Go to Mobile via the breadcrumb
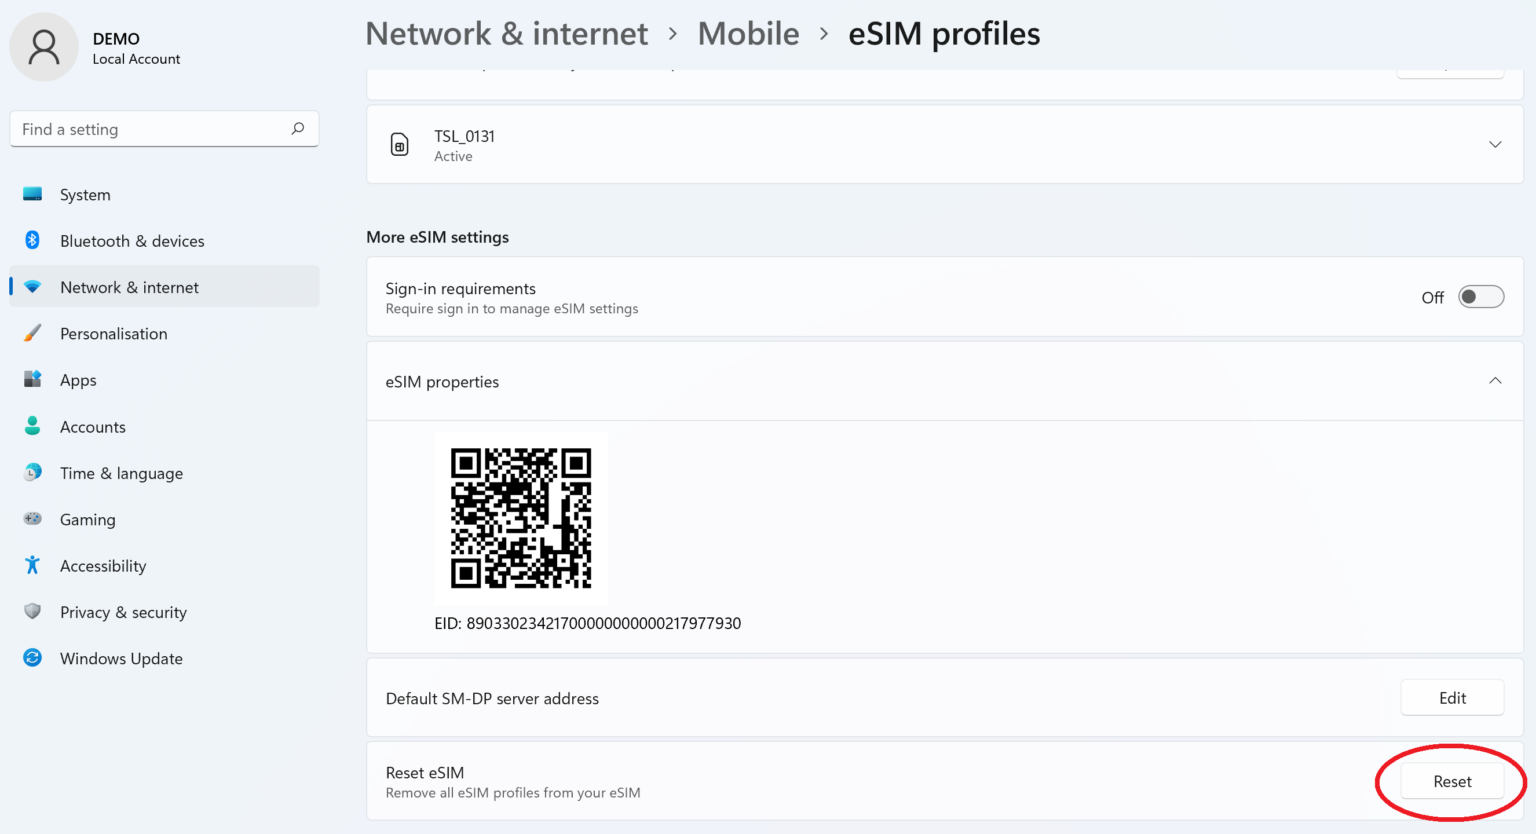This screenshot has height=834, width=1536. pyautogui.click(x=748, y=33)
